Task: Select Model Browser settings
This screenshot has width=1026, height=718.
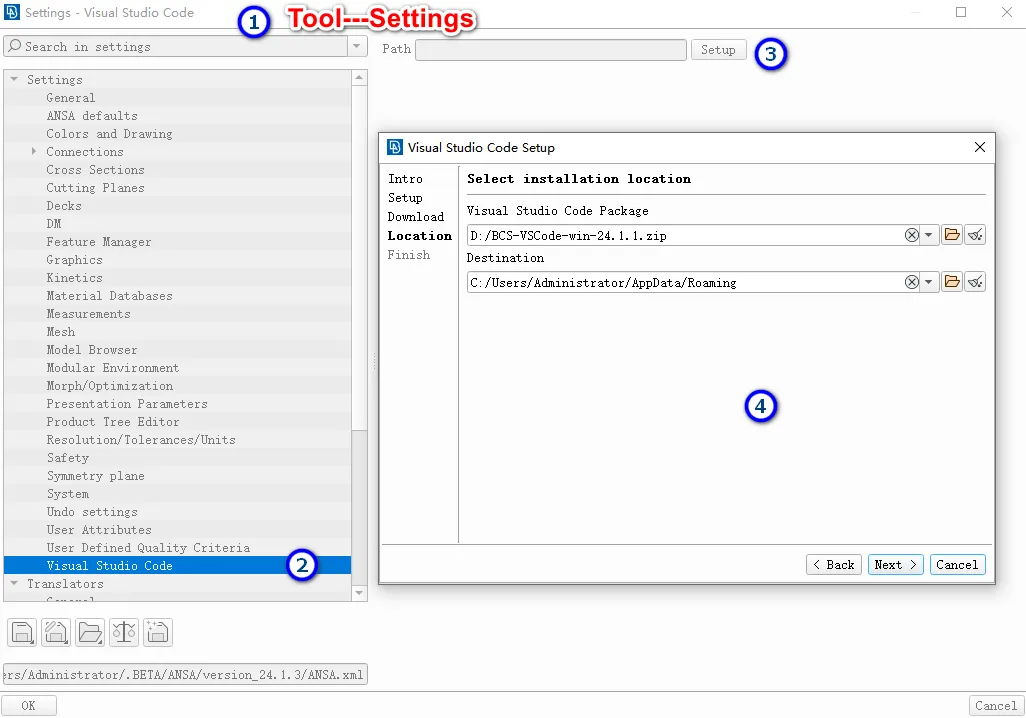Action: 92,350
